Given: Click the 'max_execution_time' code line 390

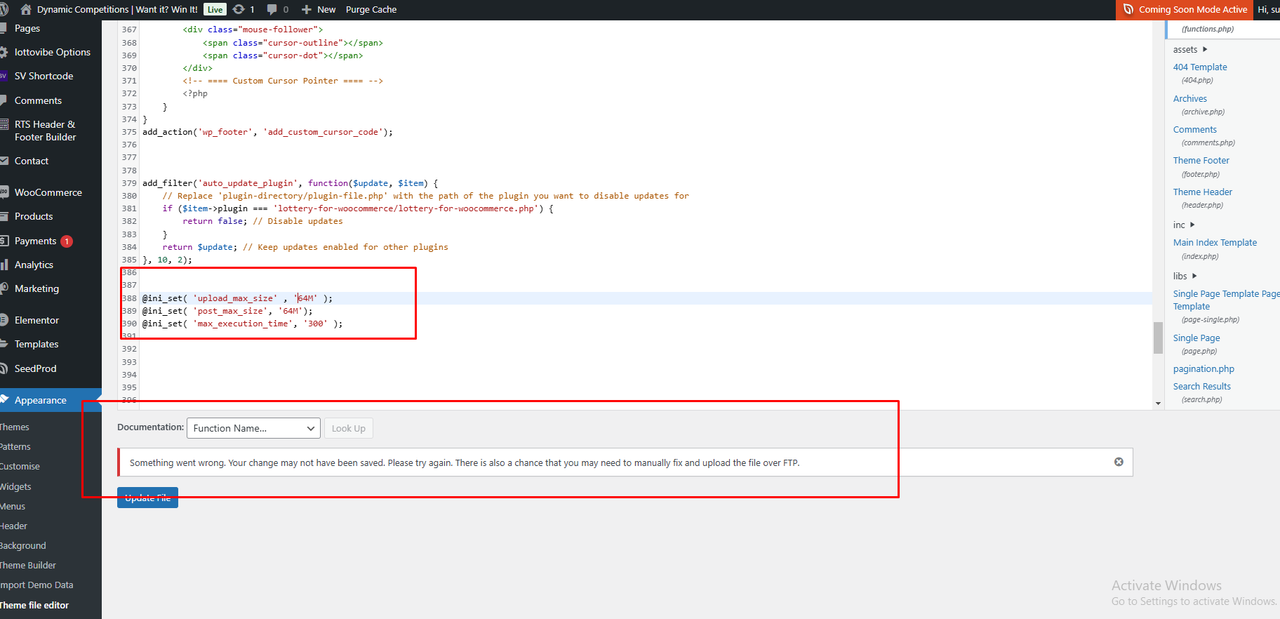Looking at the screenshot, I should coord(243,324).
